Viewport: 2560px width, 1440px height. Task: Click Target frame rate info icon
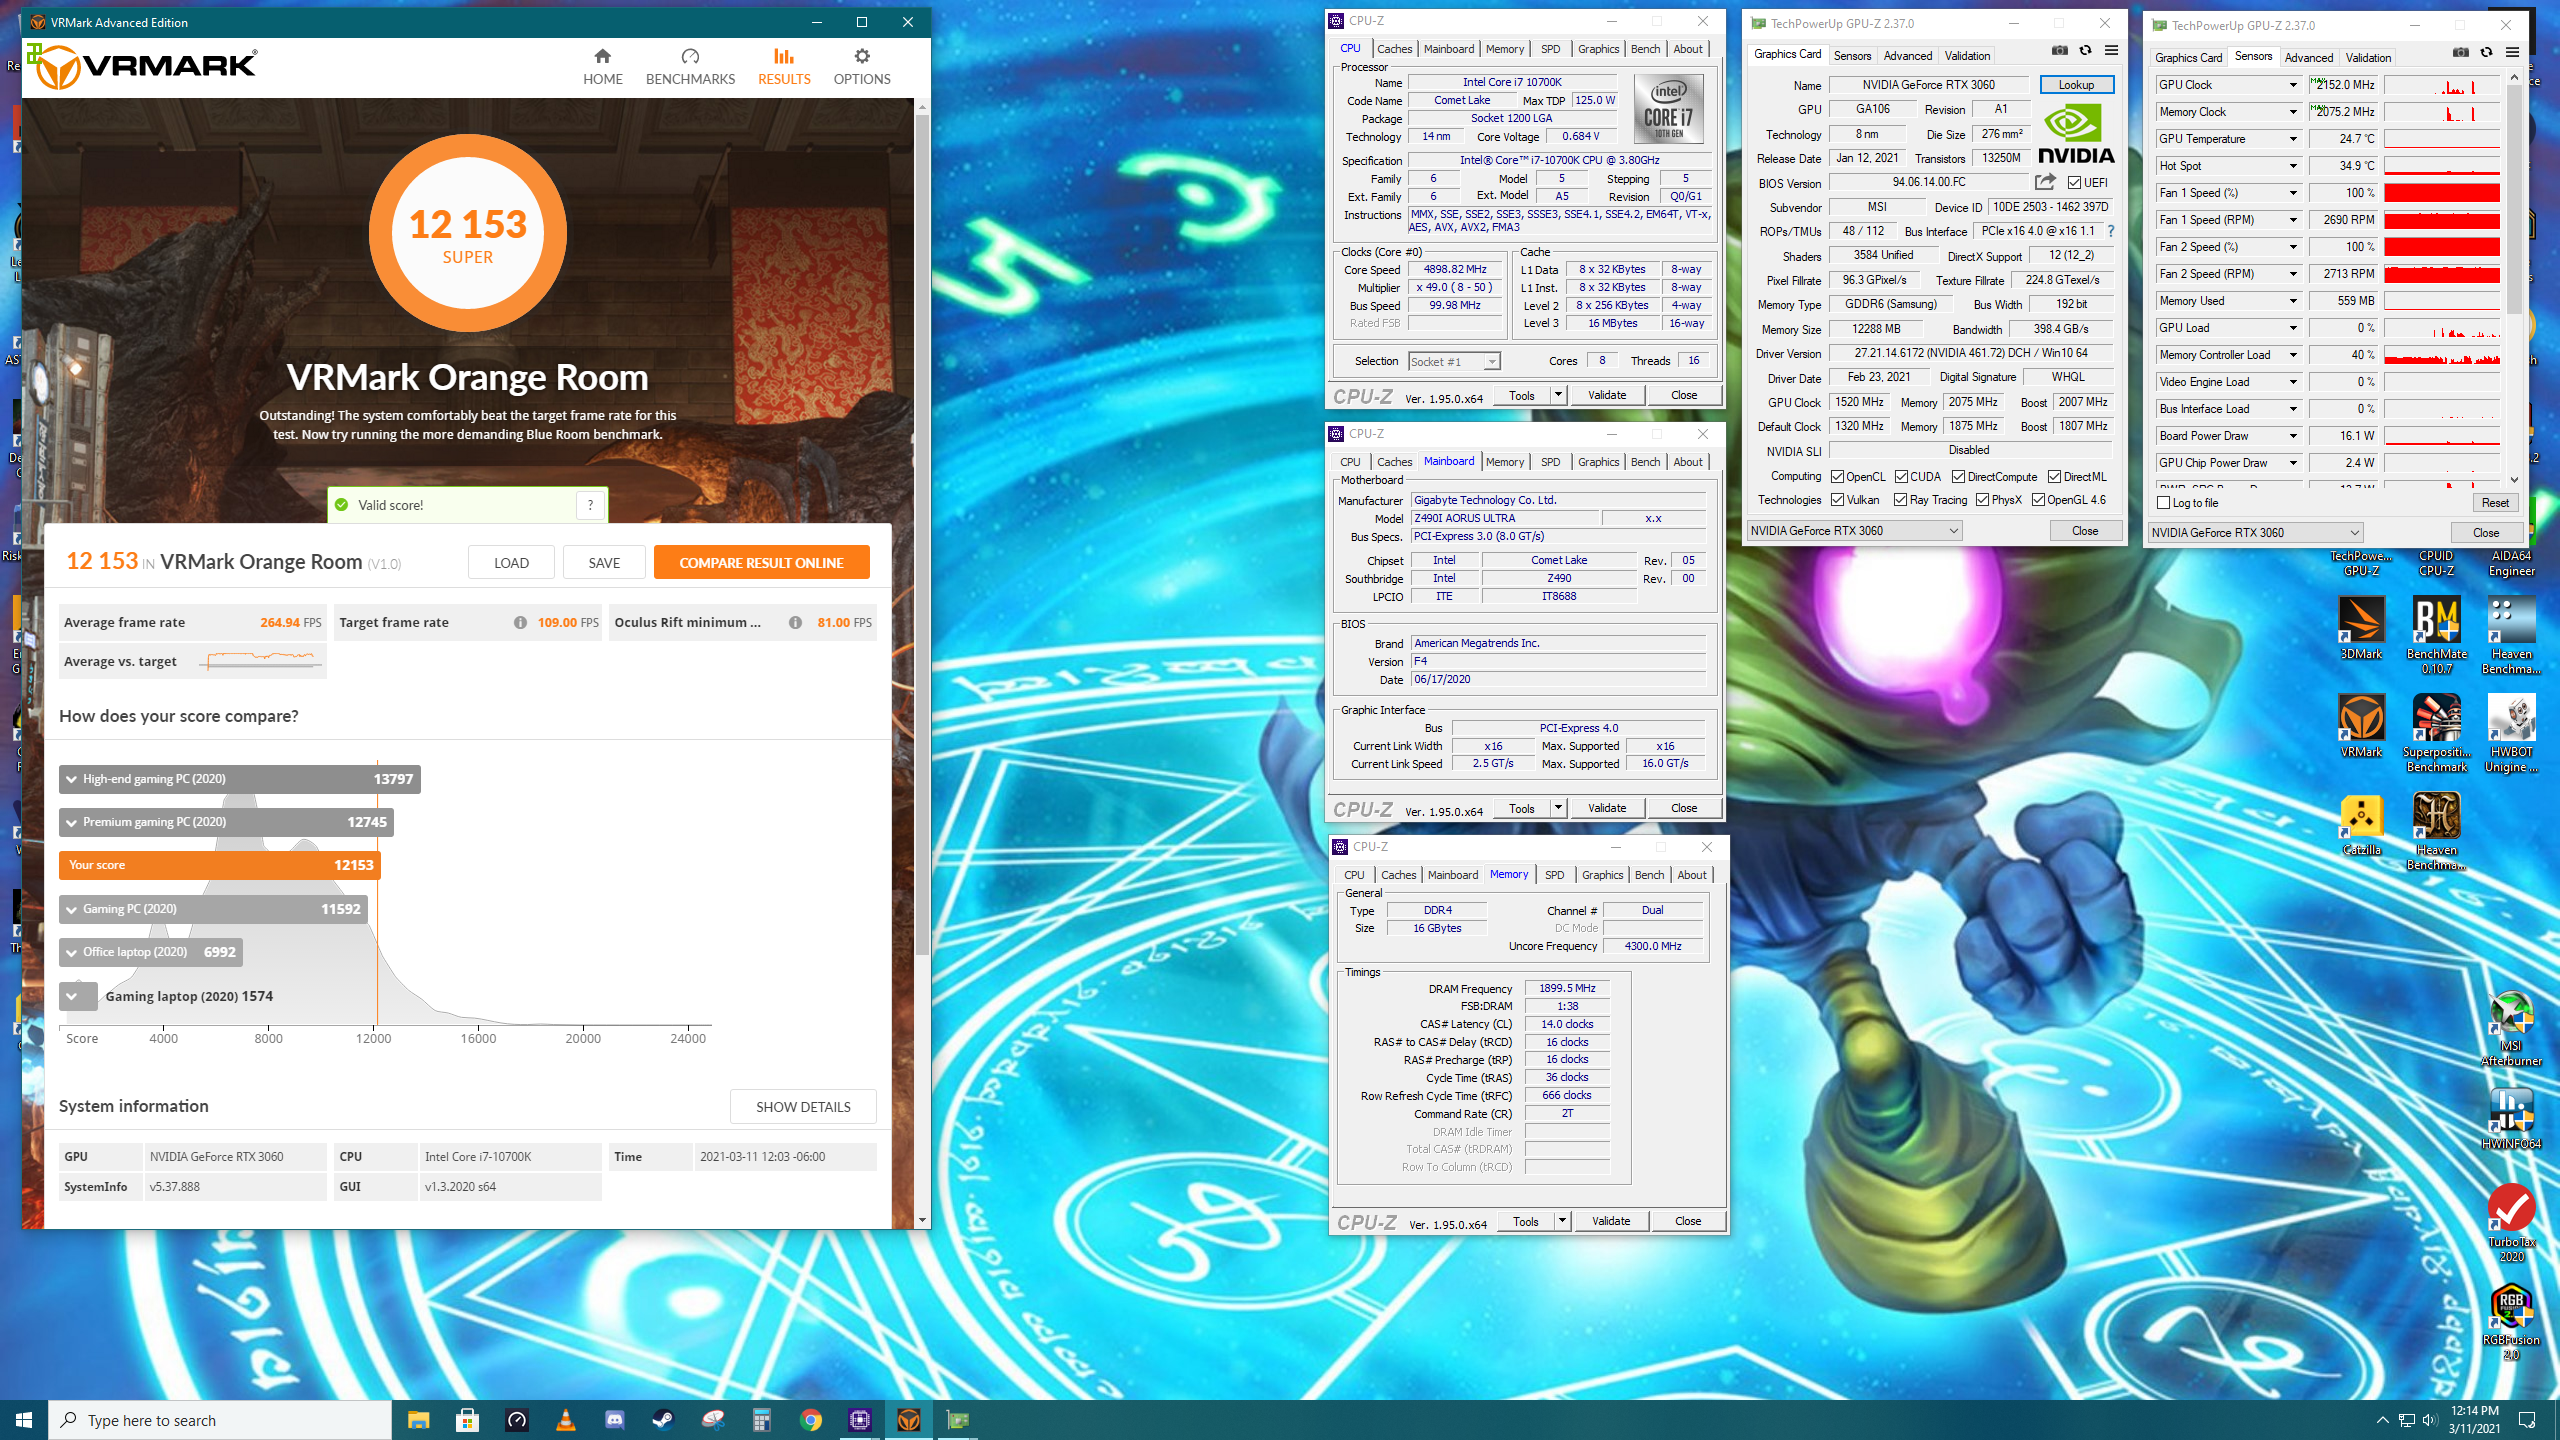pos(520,622)
